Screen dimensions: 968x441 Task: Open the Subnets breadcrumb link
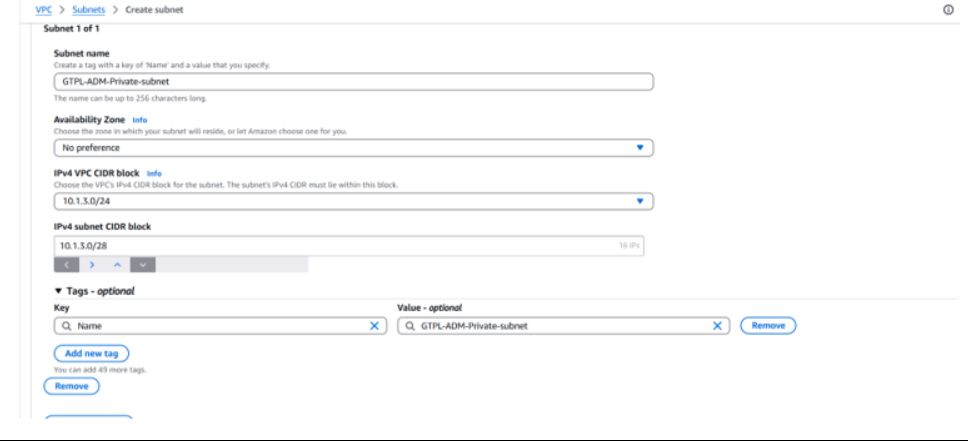pyautogui.click(x=88, y=9)
